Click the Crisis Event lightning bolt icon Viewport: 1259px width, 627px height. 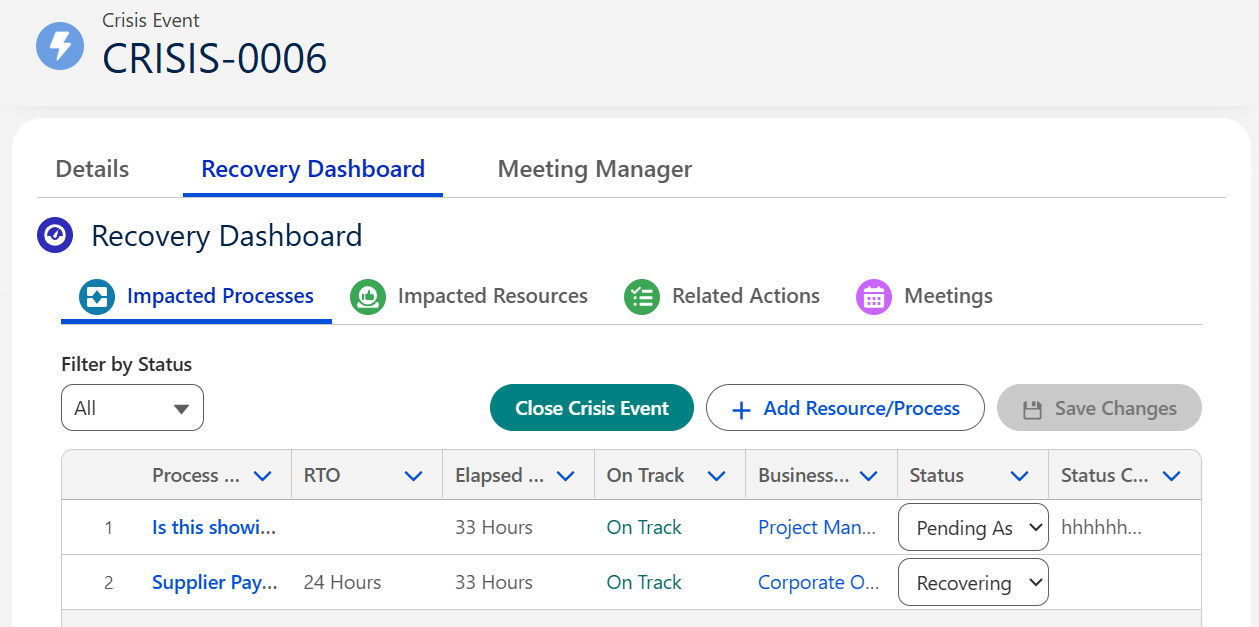pos(60,45)
